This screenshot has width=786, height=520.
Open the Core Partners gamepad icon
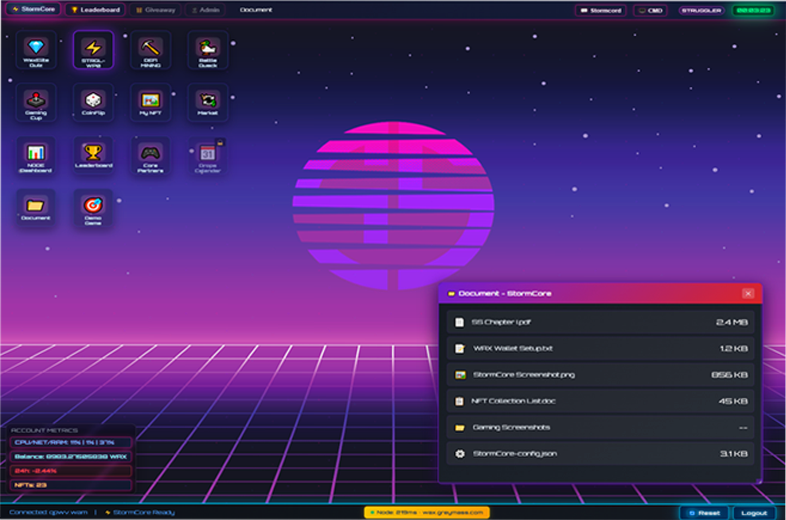tap(151, 156)
